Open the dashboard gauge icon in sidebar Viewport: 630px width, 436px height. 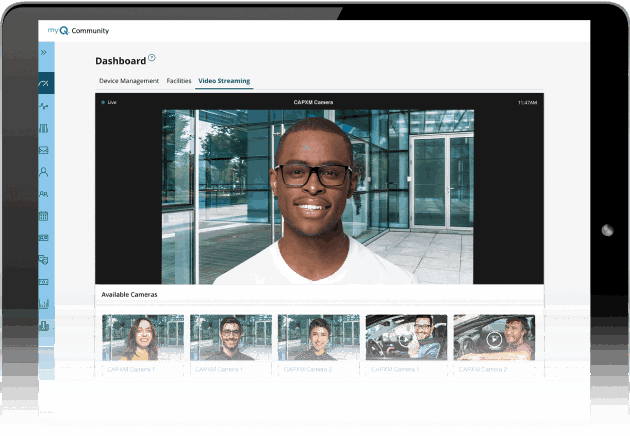click(44, 84)
